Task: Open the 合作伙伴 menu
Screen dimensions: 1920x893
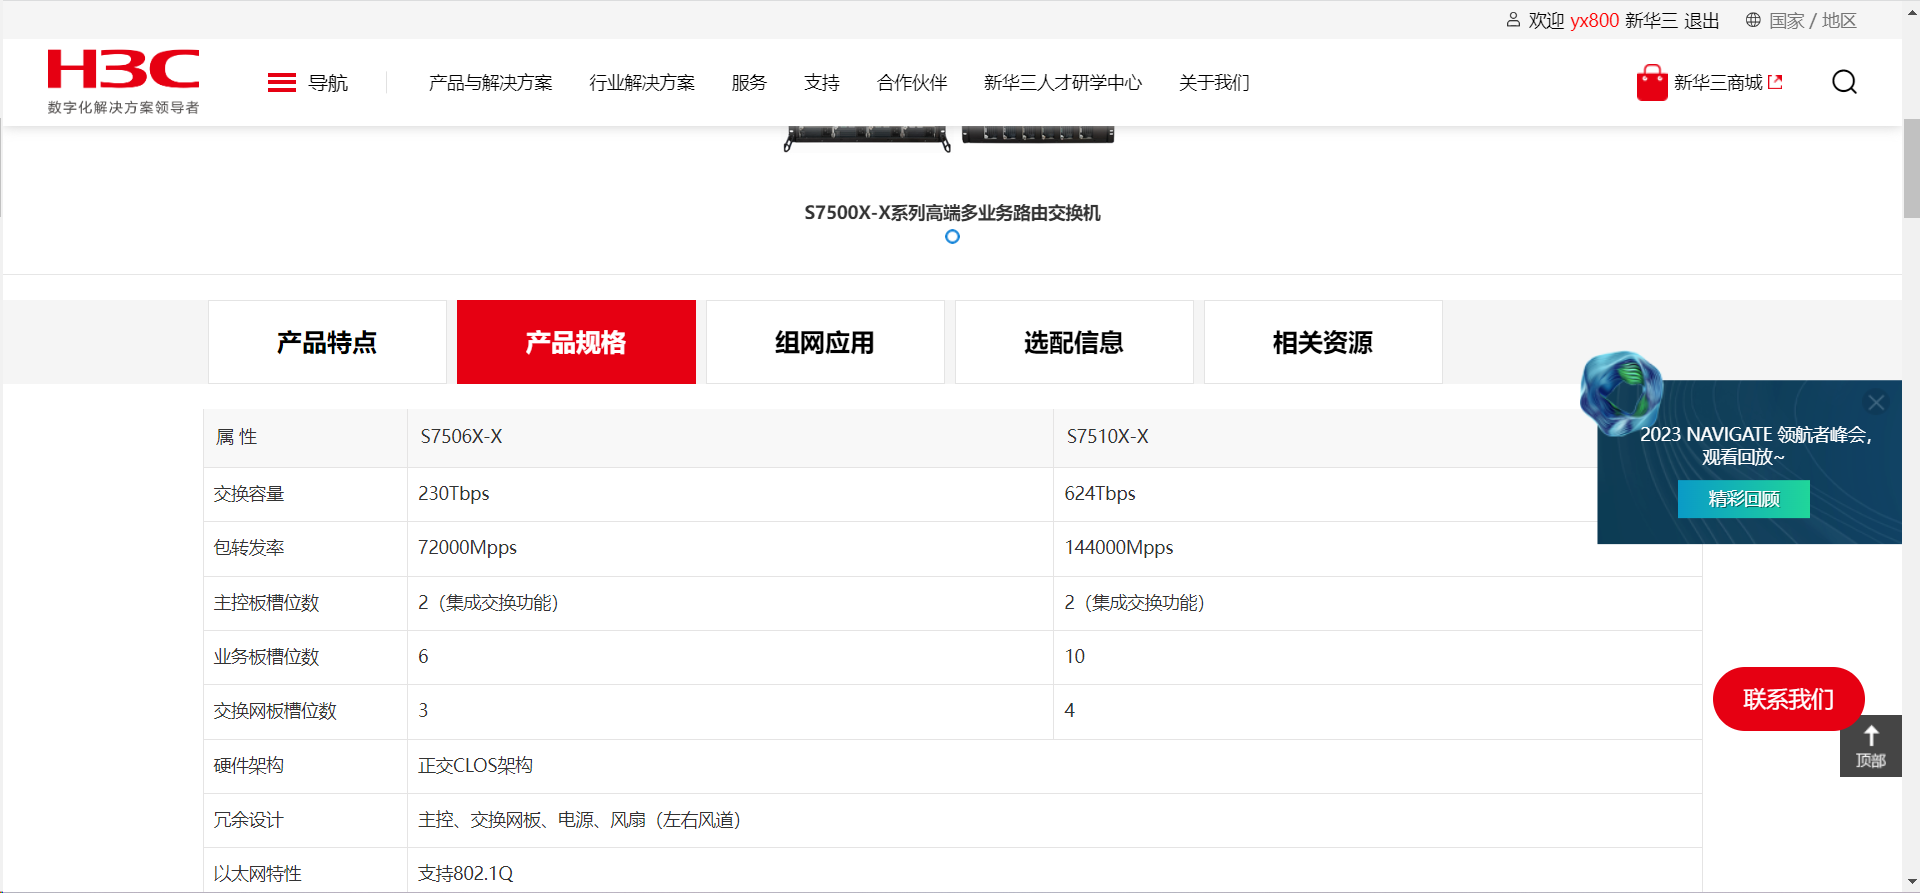Action: click(912, 83)
